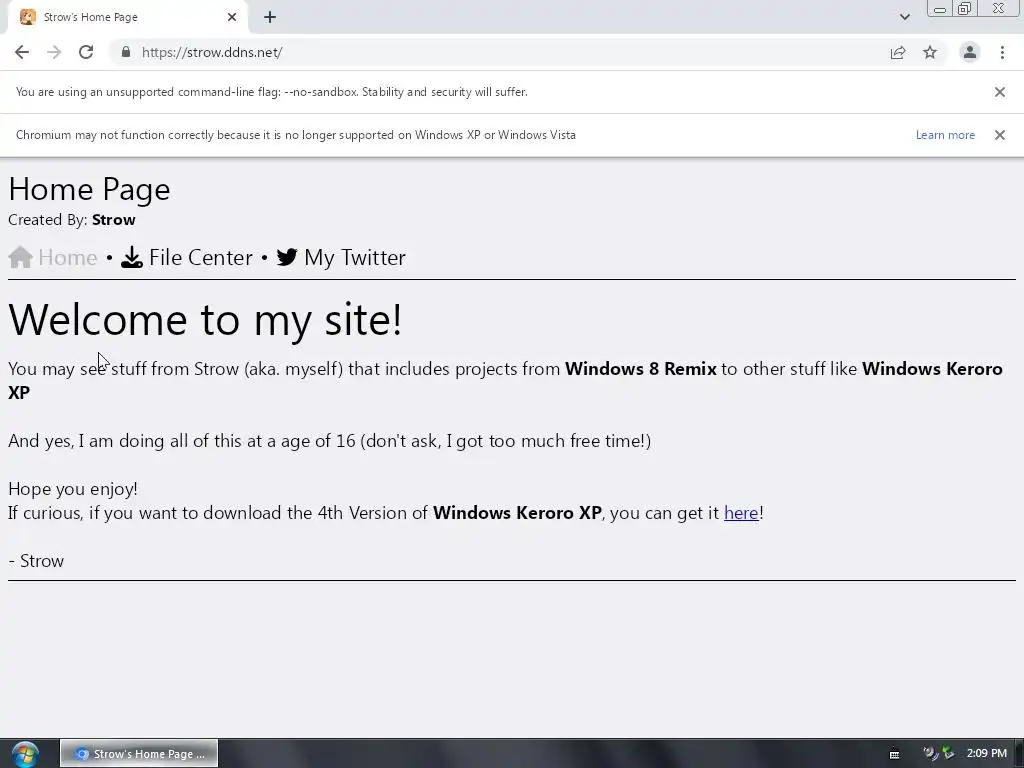
Task: Open the Chromium three-dot menu
Action: 1002,52
